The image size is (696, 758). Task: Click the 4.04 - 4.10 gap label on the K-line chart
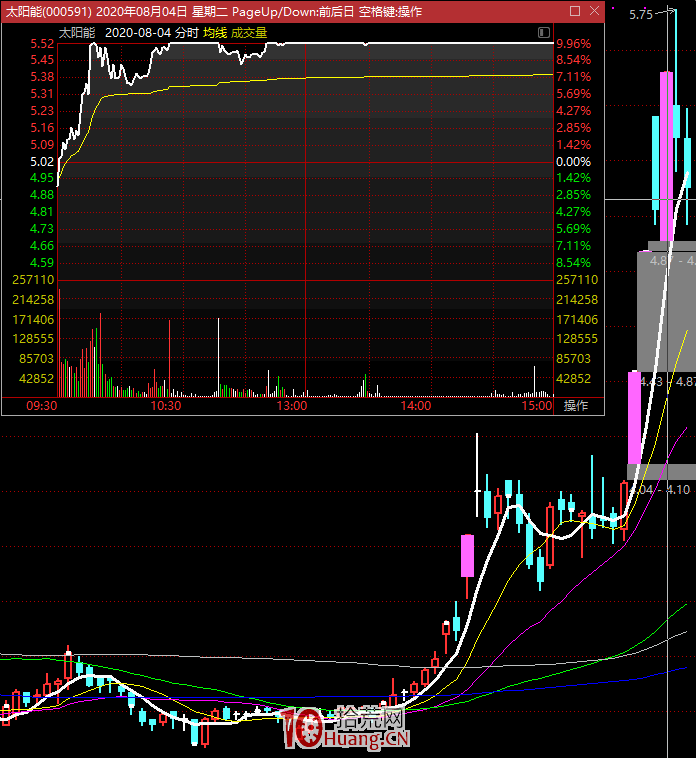[660, 490]
